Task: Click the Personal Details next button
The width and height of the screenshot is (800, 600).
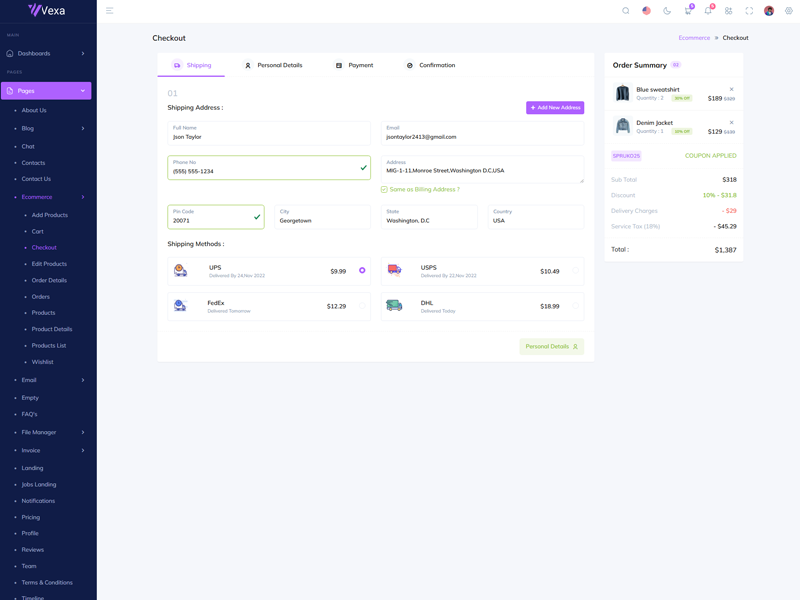Action: click(x=551, y=347)
